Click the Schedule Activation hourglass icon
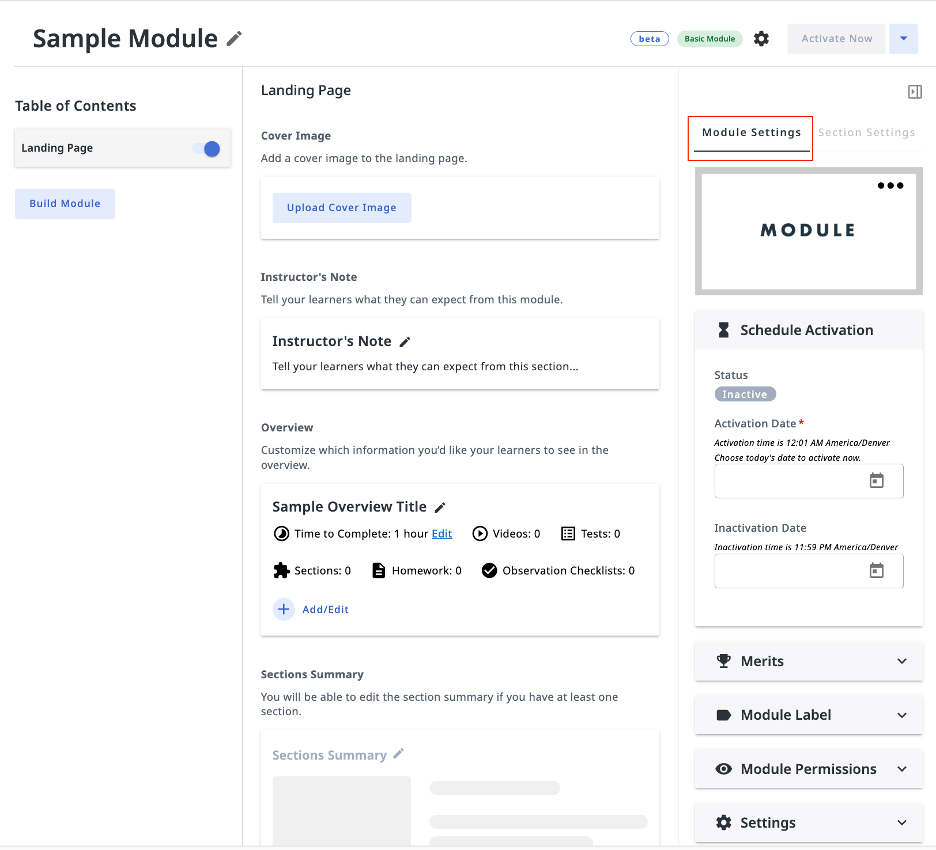936x850 pixels. [x=723, y=330]
